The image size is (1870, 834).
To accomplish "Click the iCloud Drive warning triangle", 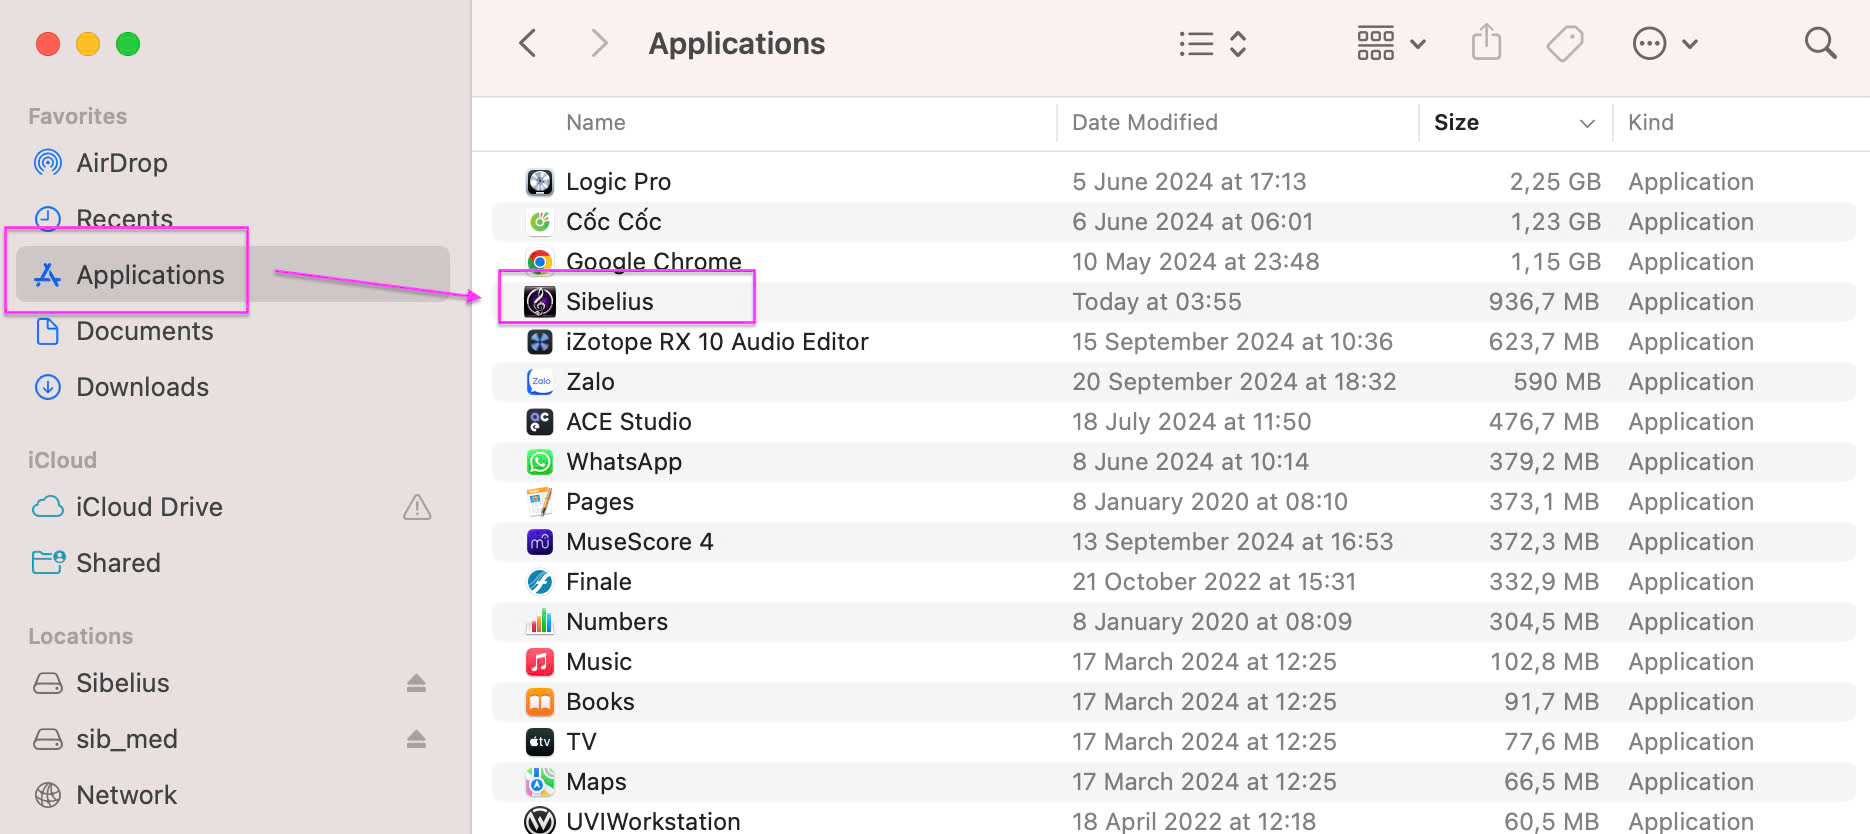I will tap(417, 507).
